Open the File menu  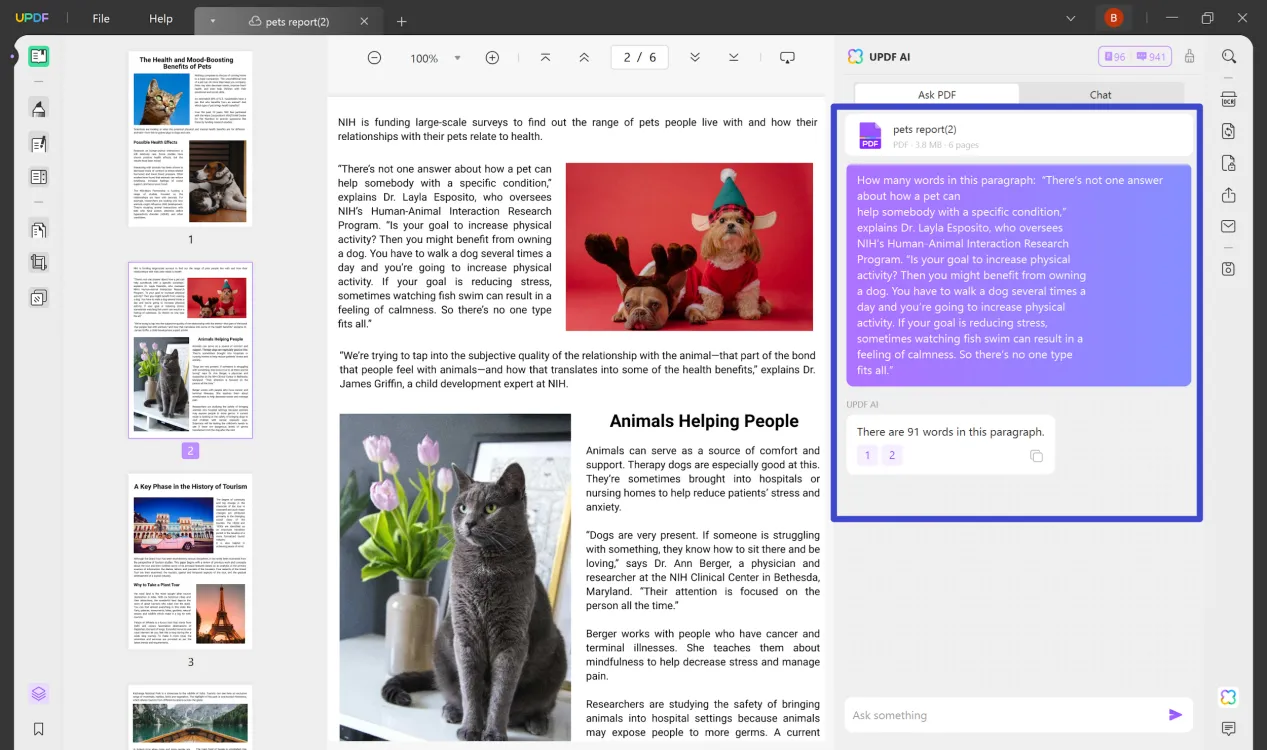[101, 19]
